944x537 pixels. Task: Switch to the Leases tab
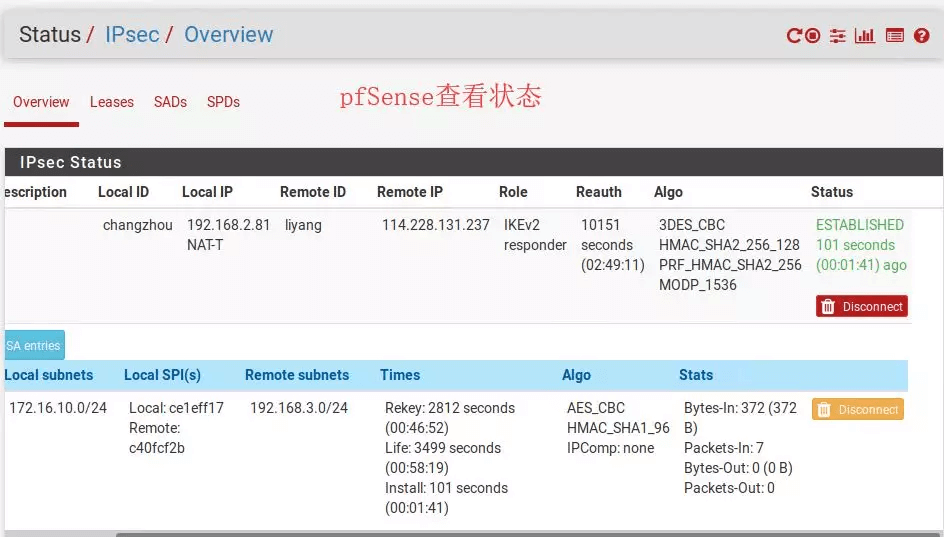(112, 102)
